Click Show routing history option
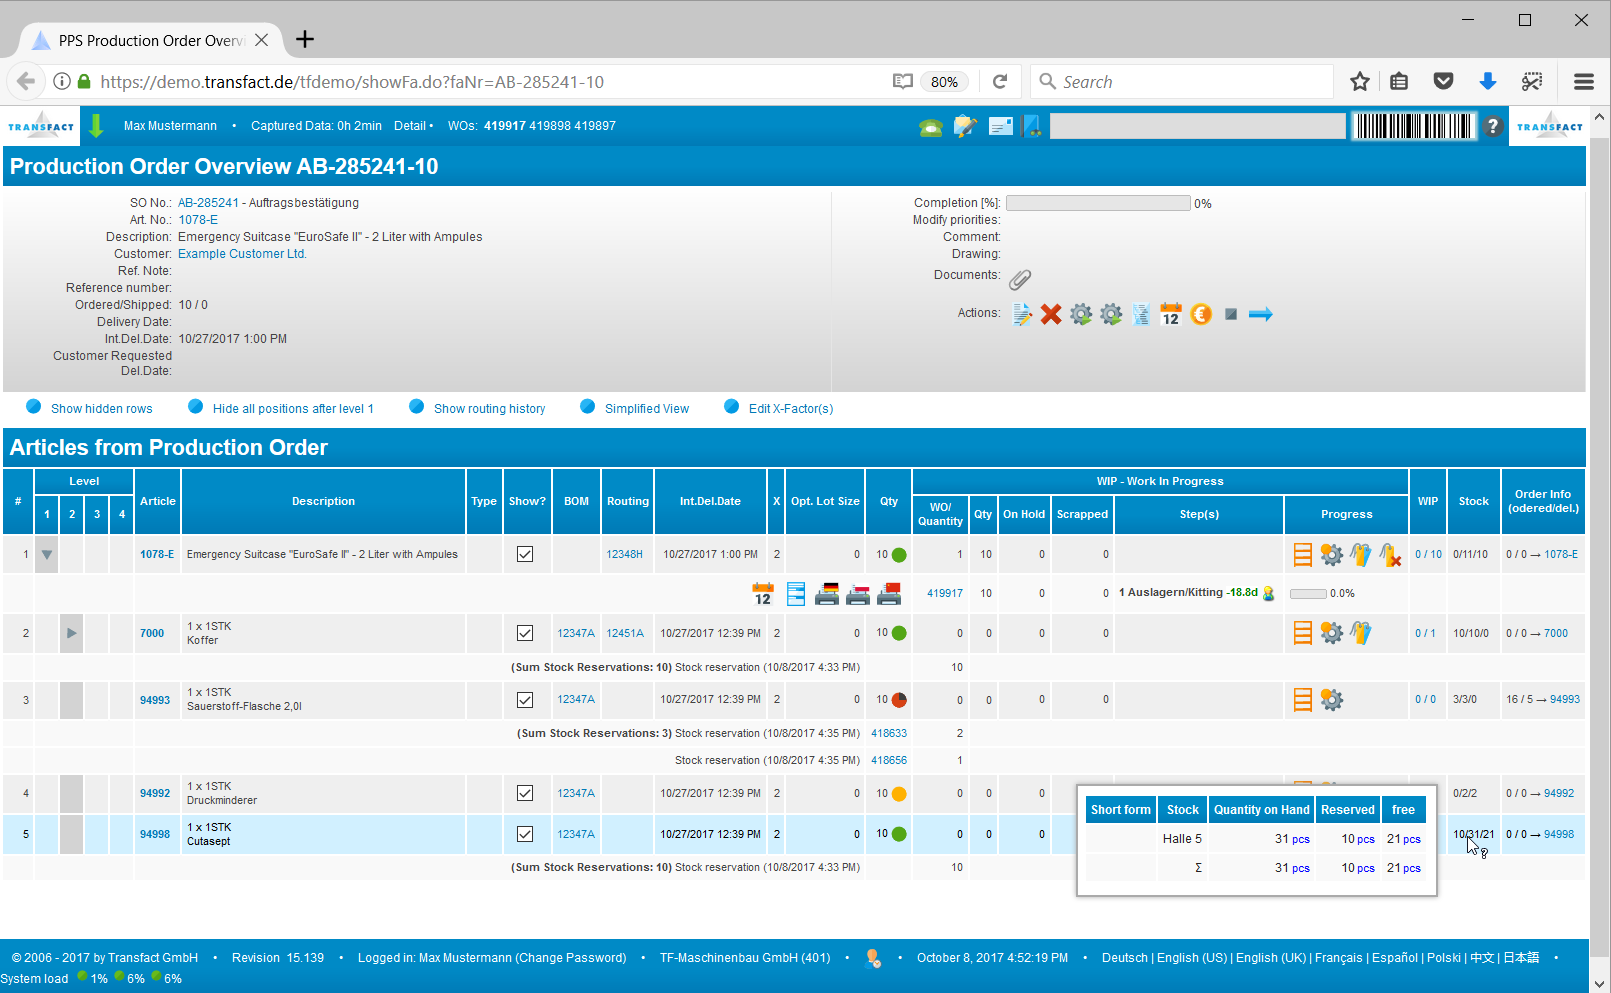The image size is (1611, 993). [489, 409]
